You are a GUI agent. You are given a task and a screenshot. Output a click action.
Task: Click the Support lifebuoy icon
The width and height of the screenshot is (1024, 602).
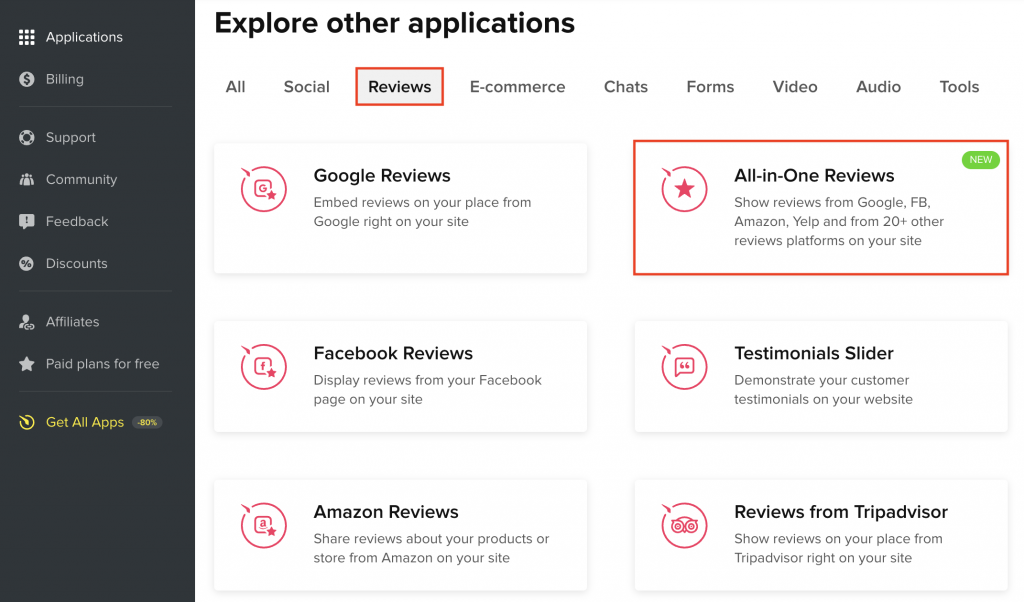pos(27,138)
